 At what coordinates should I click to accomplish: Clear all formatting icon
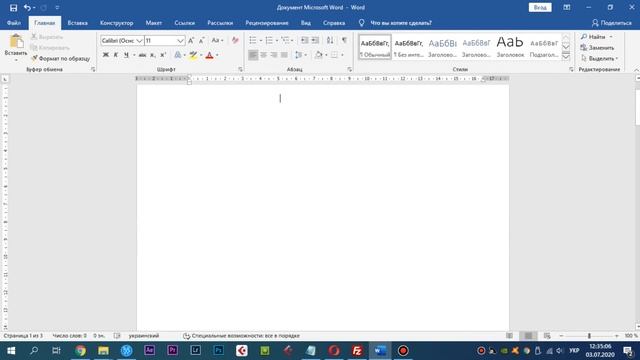point(235,40)
